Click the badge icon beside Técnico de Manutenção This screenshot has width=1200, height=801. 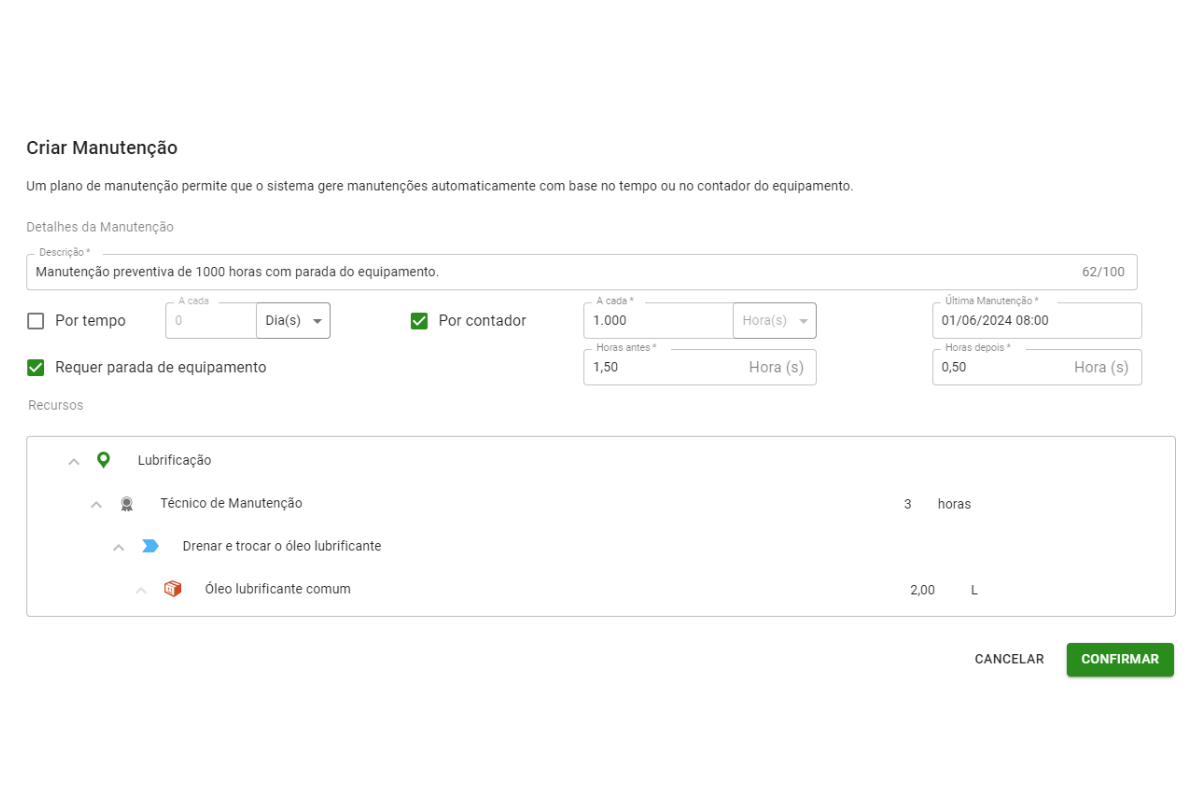pos(126,504)
